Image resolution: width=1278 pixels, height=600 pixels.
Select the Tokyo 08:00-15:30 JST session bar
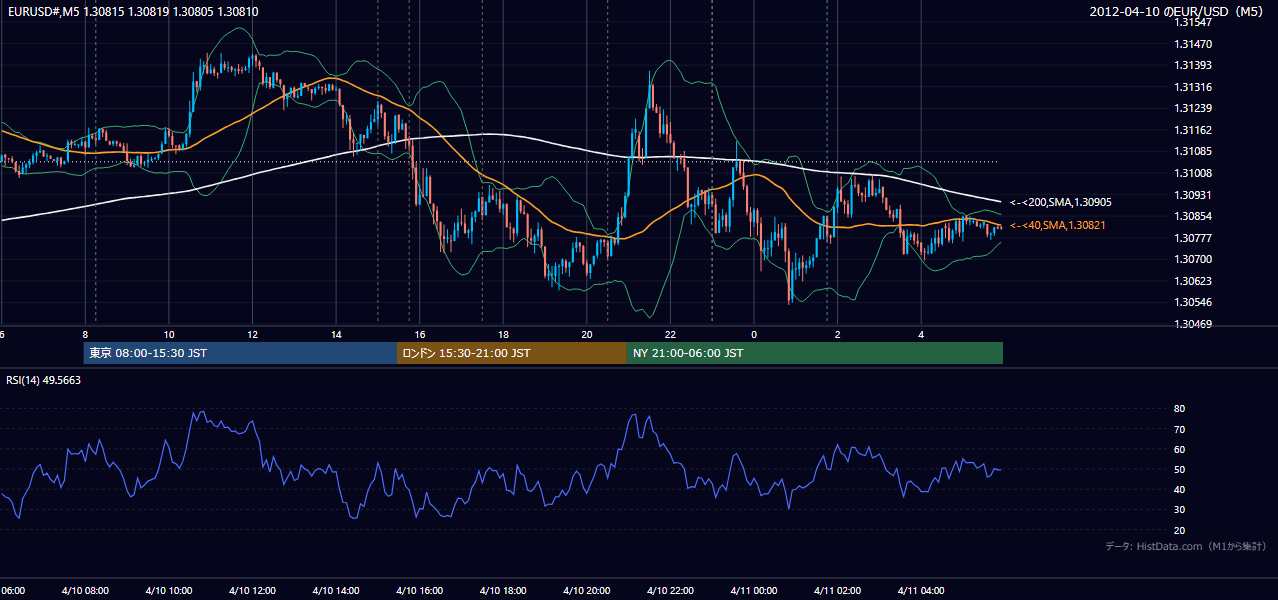click(x=240, y=353)
